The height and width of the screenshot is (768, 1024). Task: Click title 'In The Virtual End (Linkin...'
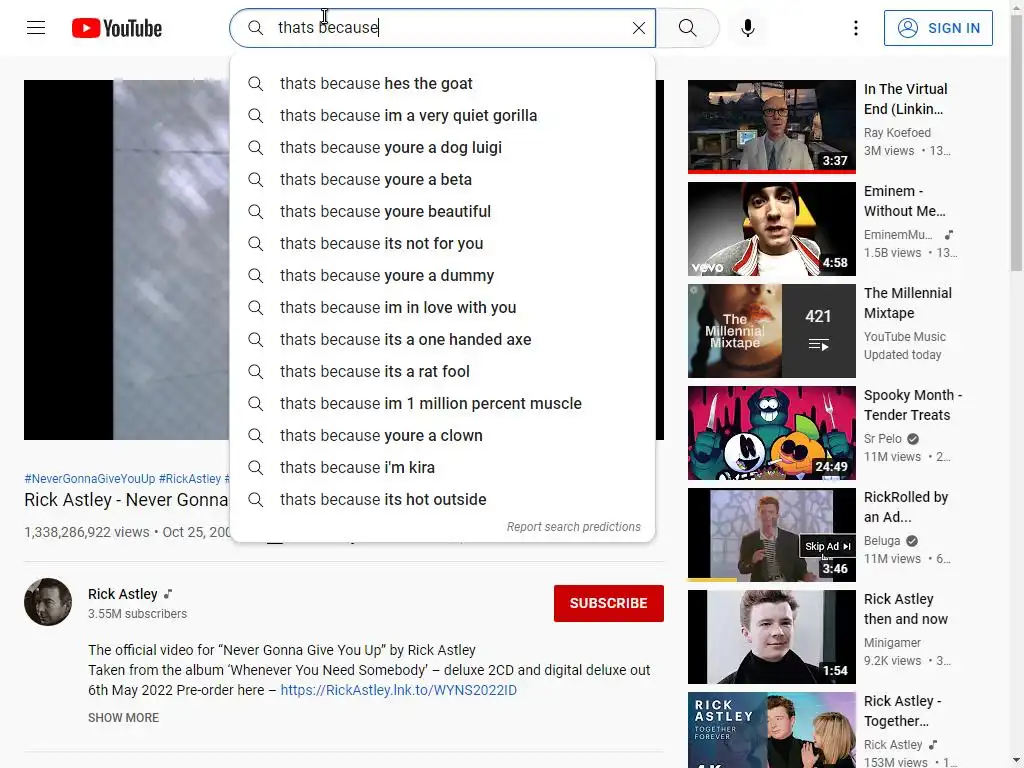[905, 99]
